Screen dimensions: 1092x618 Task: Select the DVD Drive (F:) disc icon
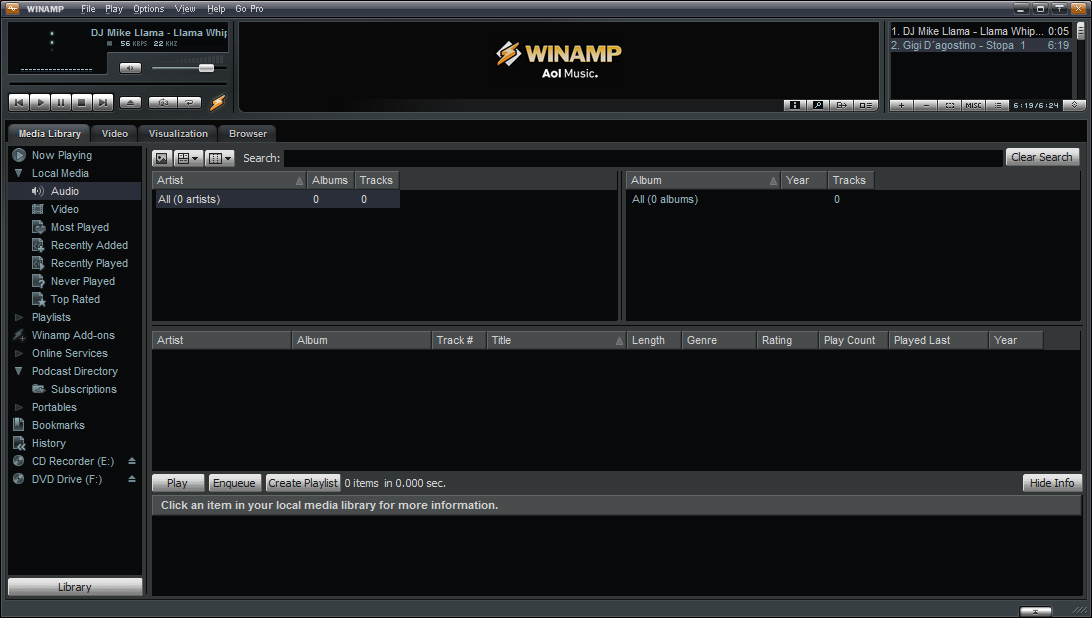[x=19, y=479]
